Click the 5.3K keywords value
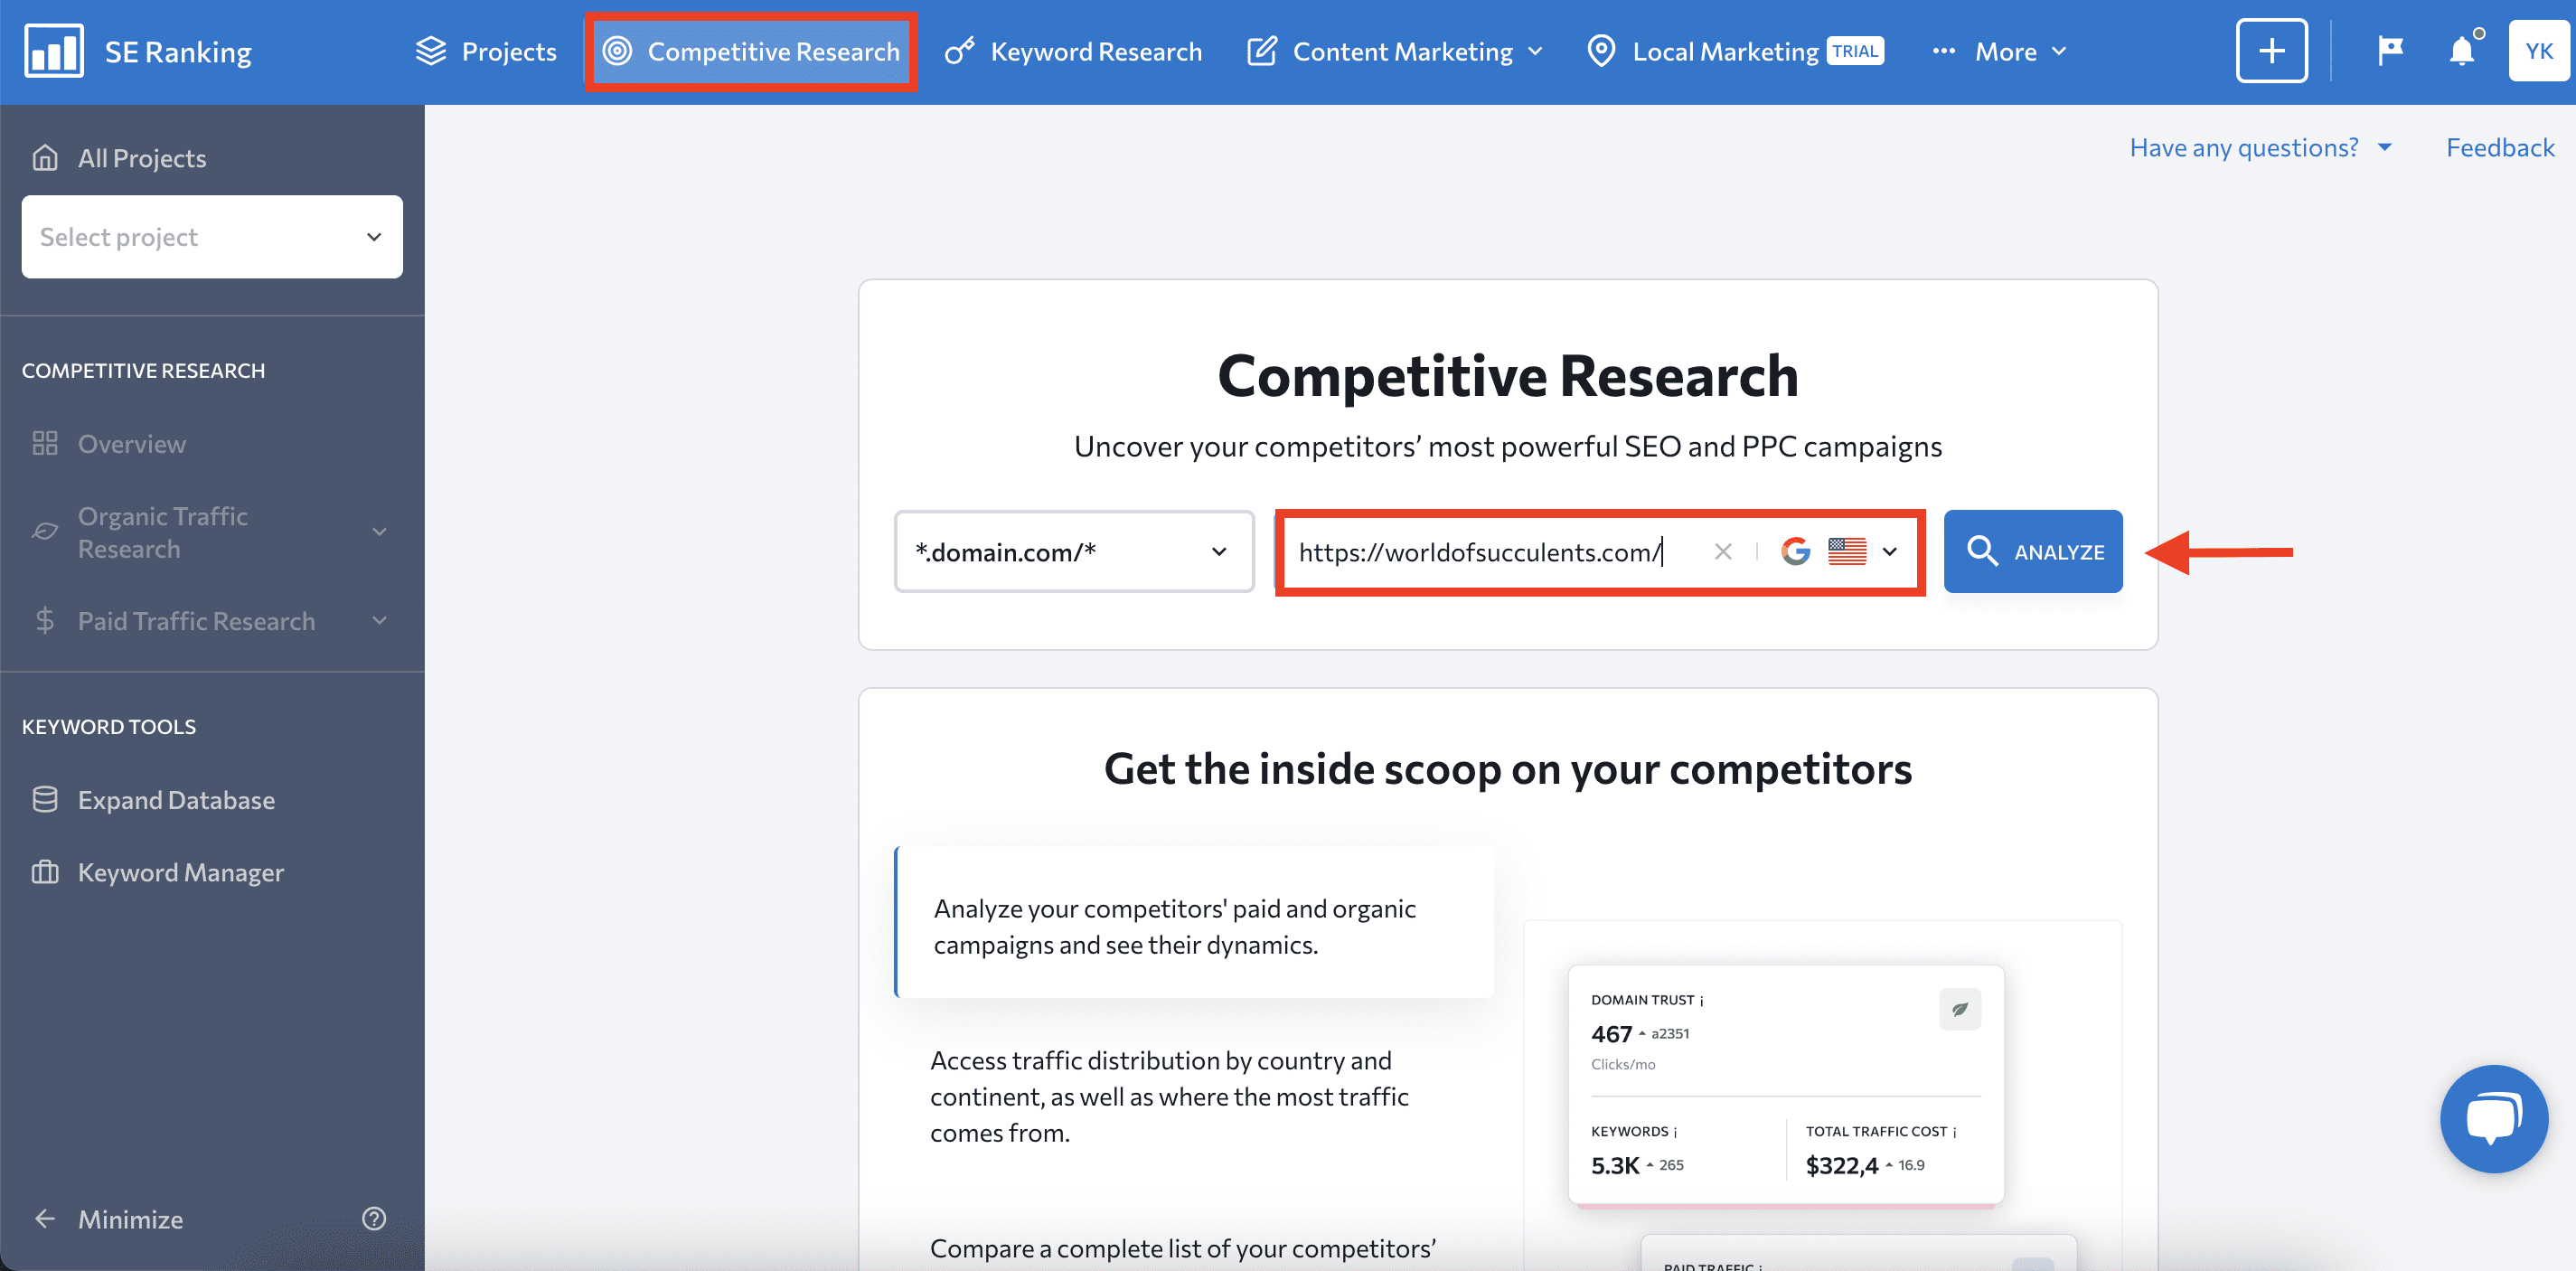Screen dimensions: 2576x1271 tap(1615, 1166)
